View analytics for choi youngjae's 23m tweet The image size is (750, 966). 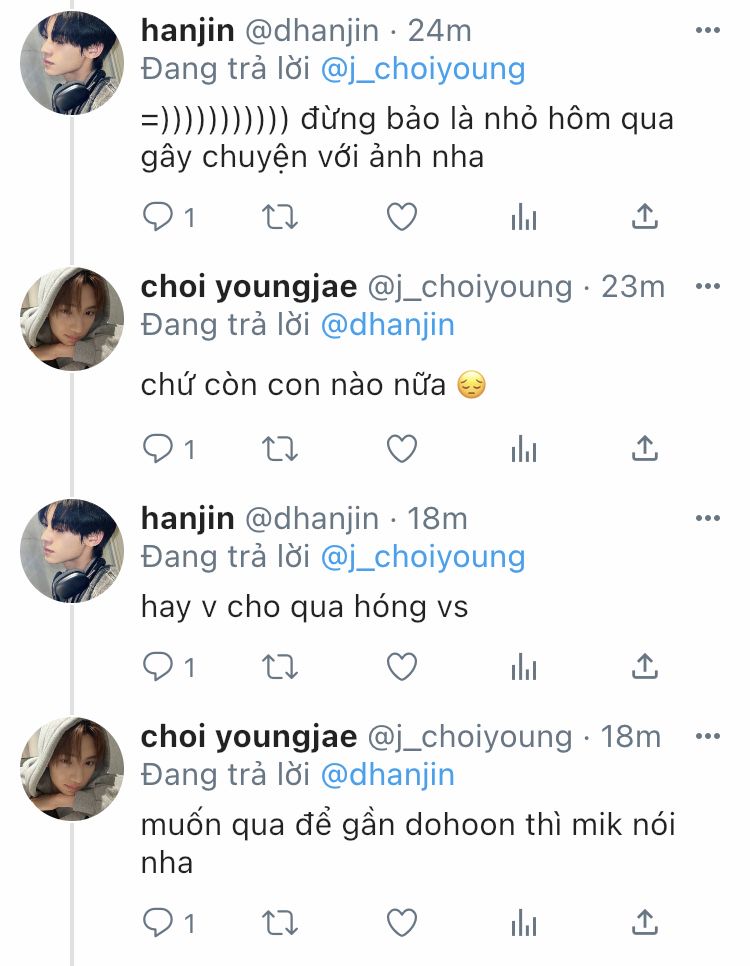point(523,450)
